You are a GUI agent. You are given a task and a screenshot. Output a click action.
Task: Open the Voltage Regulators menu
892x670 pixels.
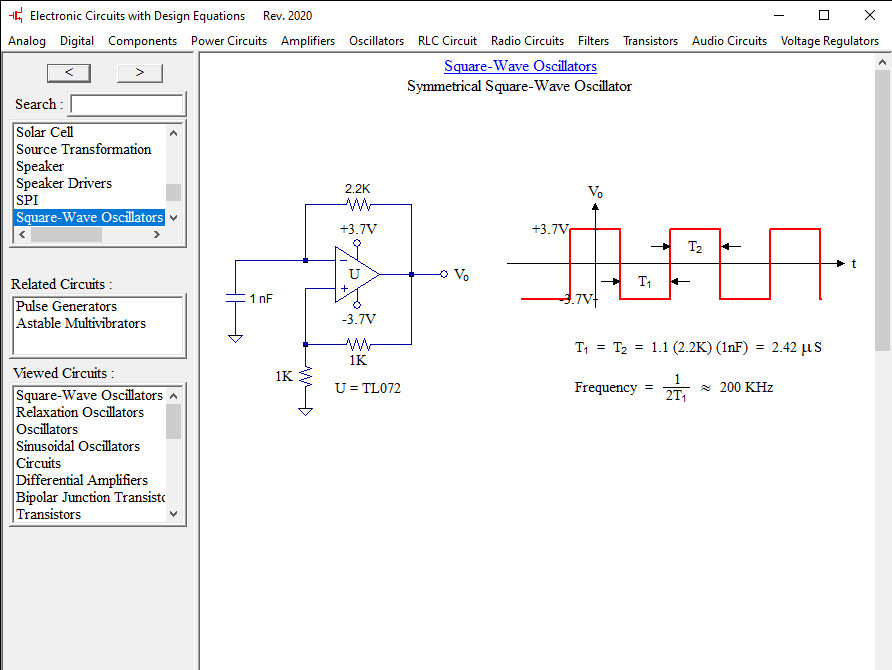tap(829, 41)
